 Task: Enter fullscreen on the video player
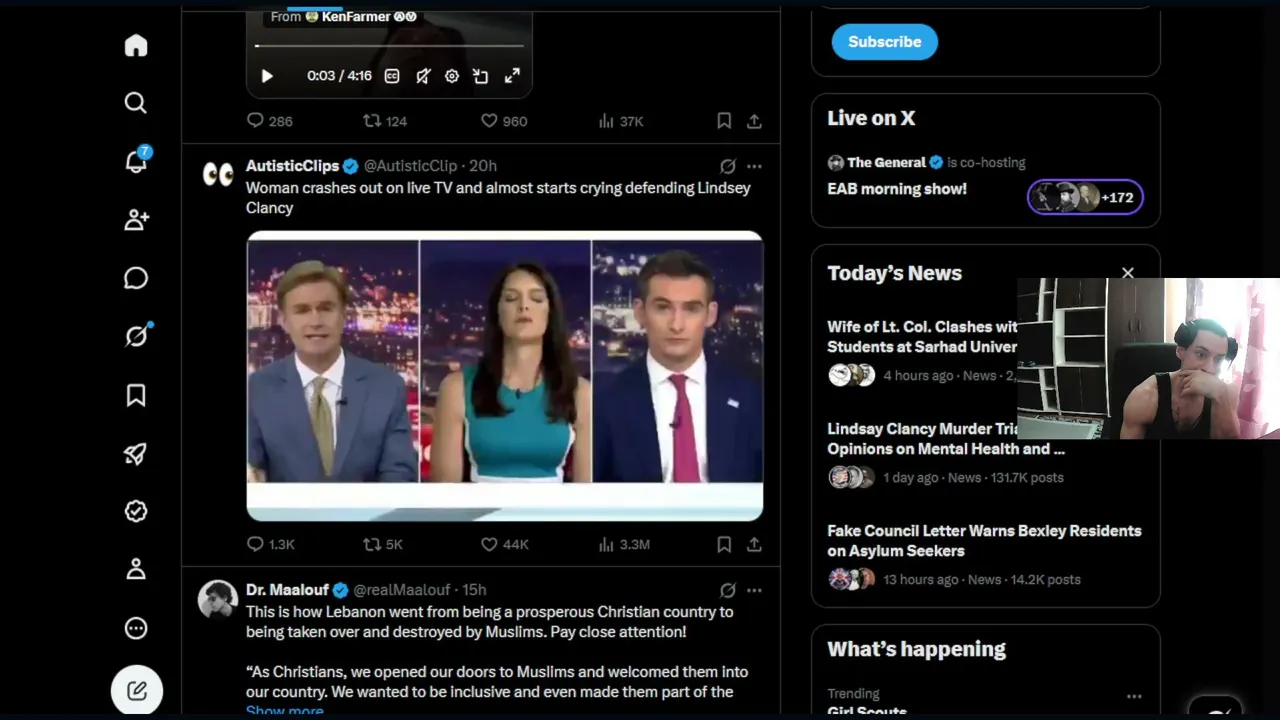512,76
